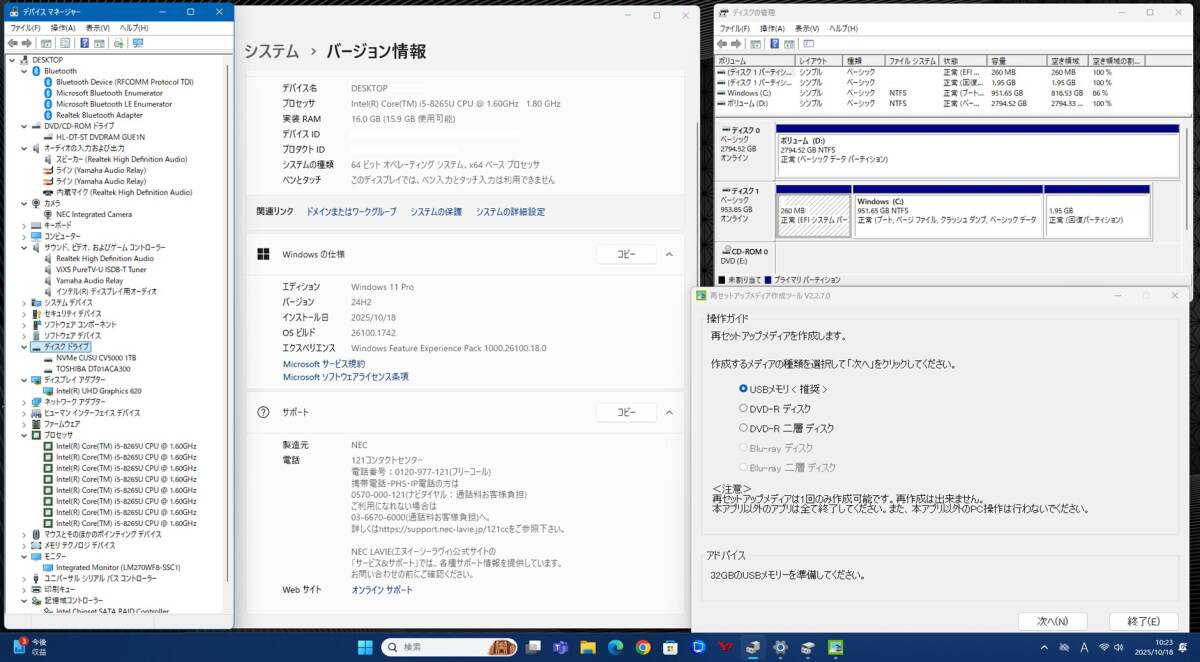Click the back arrow in Device Manager toolbar
Image resolution: width=1200 pixels, height=662 pixels.
[12, 44]
